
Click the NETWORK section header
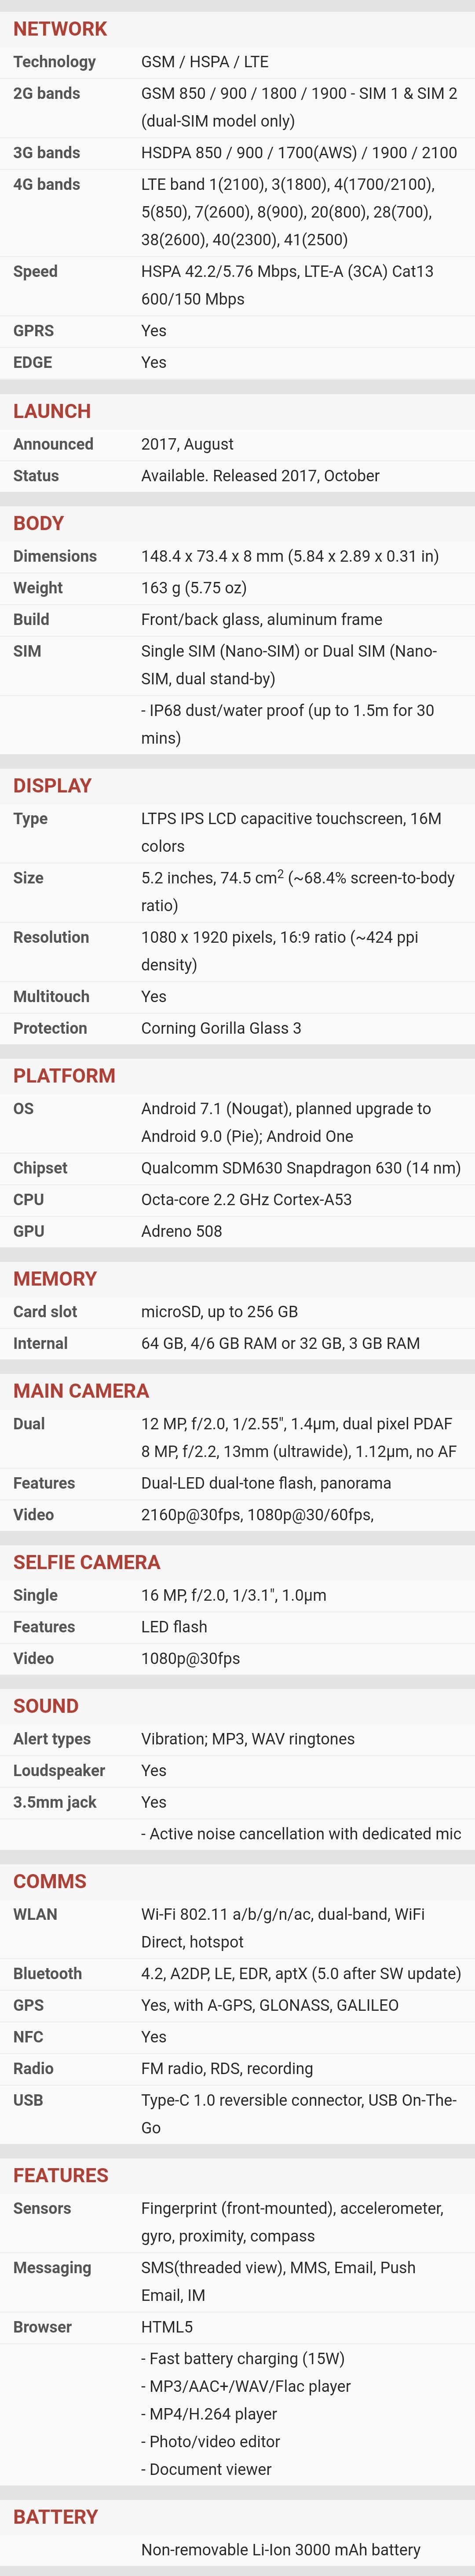[x=60, y=29]
